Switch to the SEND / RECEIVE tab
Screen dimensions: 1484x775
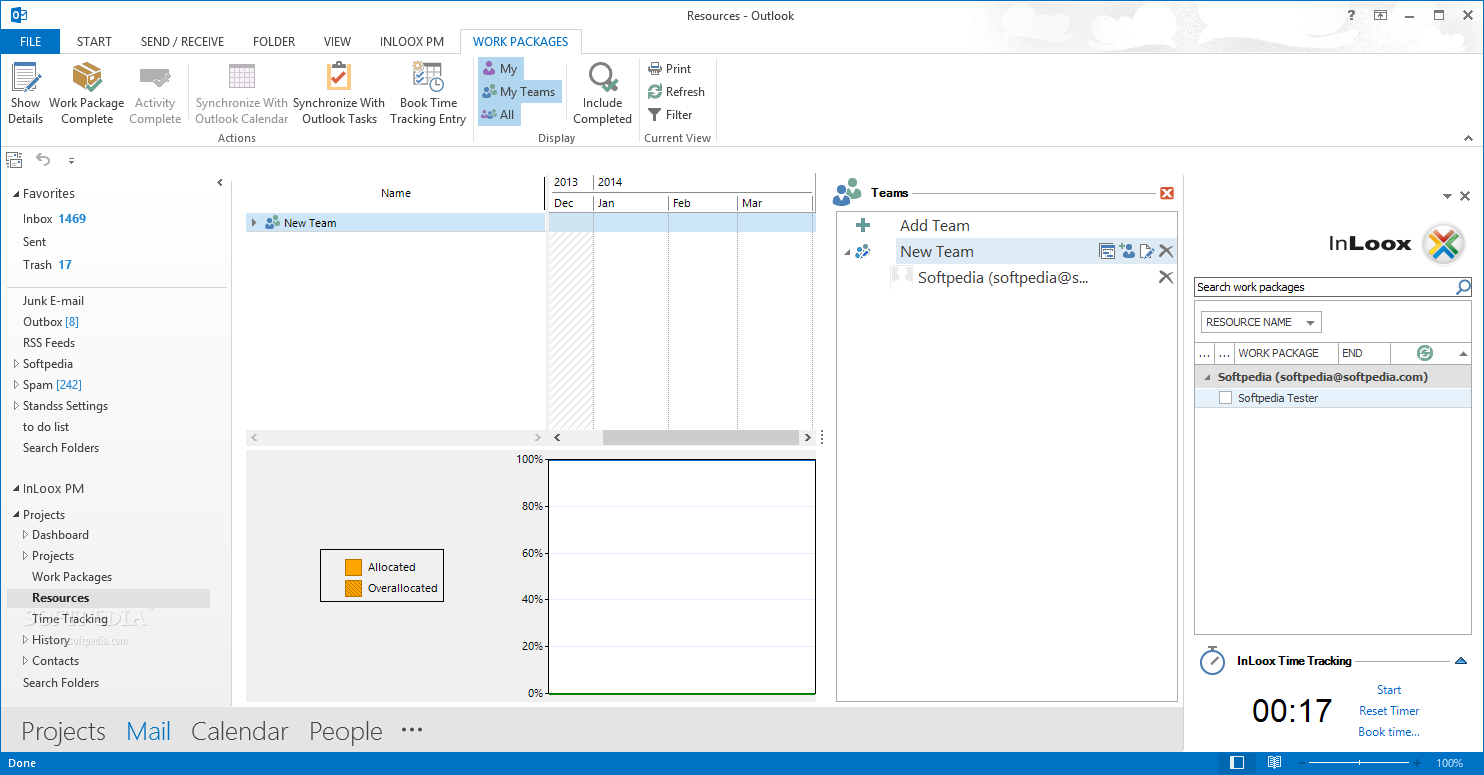coord(182,42)
